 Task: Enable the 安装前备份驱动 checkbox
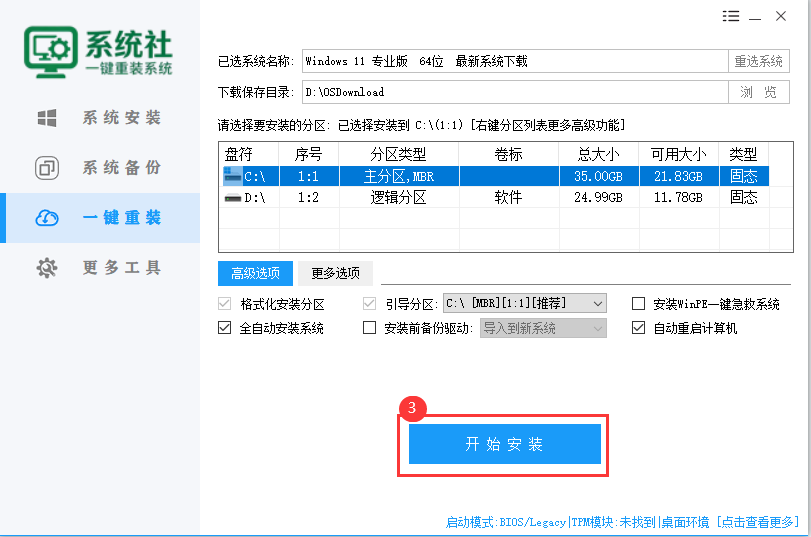(369, 328)
